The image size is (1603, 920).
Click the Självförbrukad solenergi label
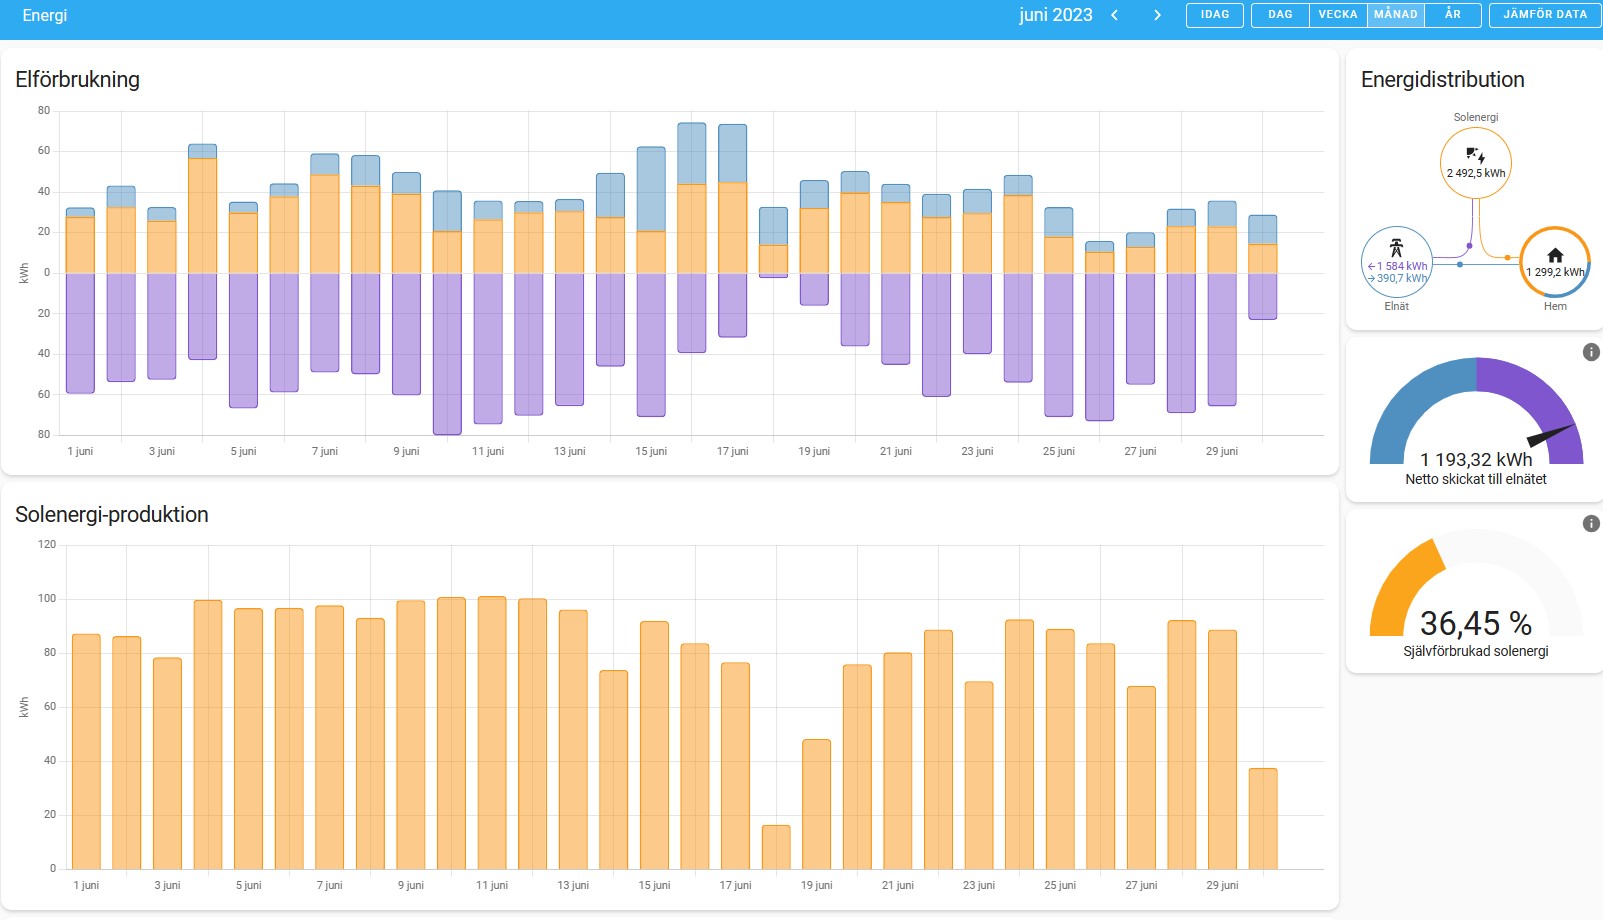(1476, 651)
